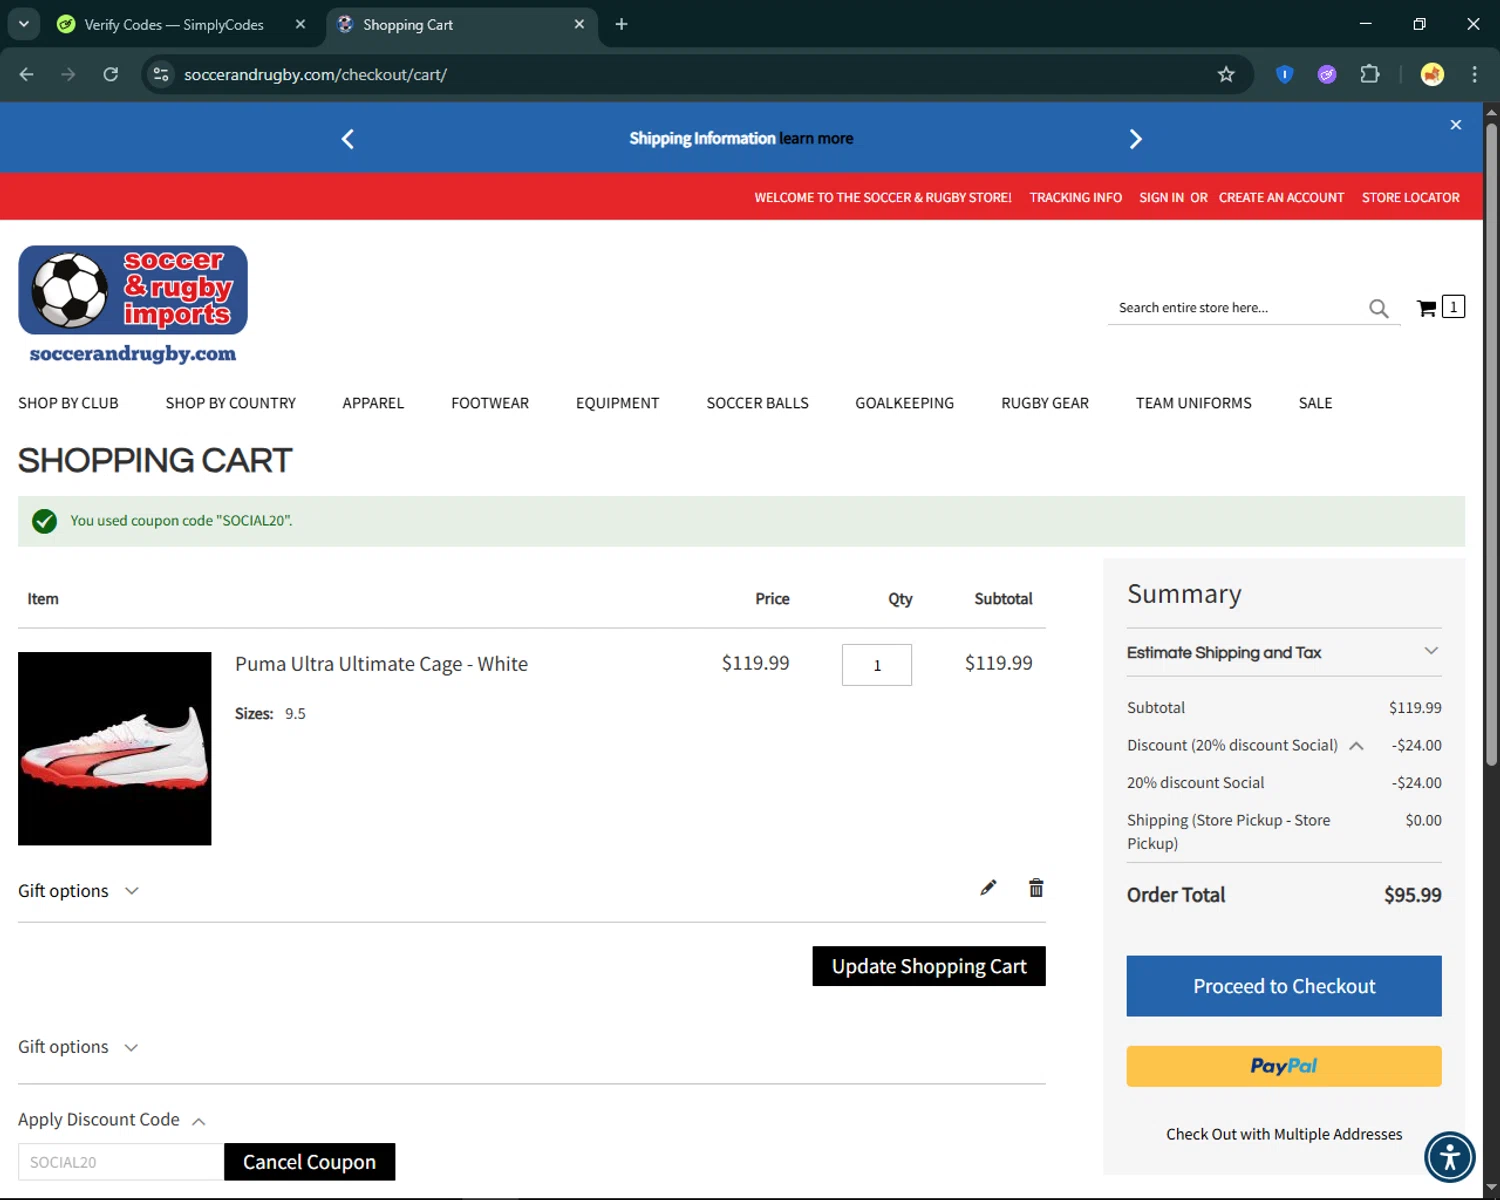The width and height of the screenshot is (1500, 1200).
Task: Click the browser forward arrow
Action: click(68, 74)
